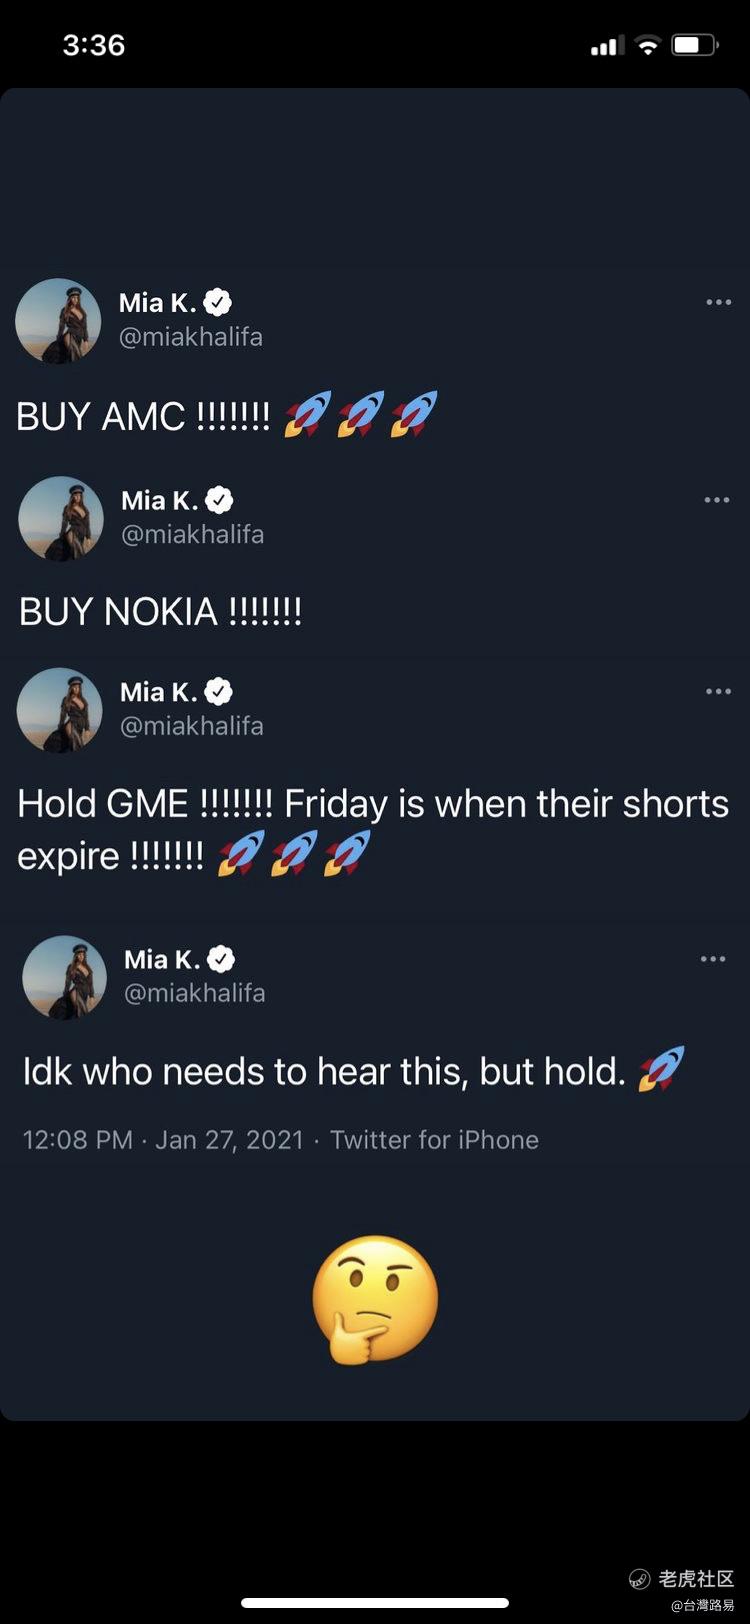Open @miakhalifa handle on BUY AMC tweet
Screen dimensions: 750x1624
coord(191,337)
